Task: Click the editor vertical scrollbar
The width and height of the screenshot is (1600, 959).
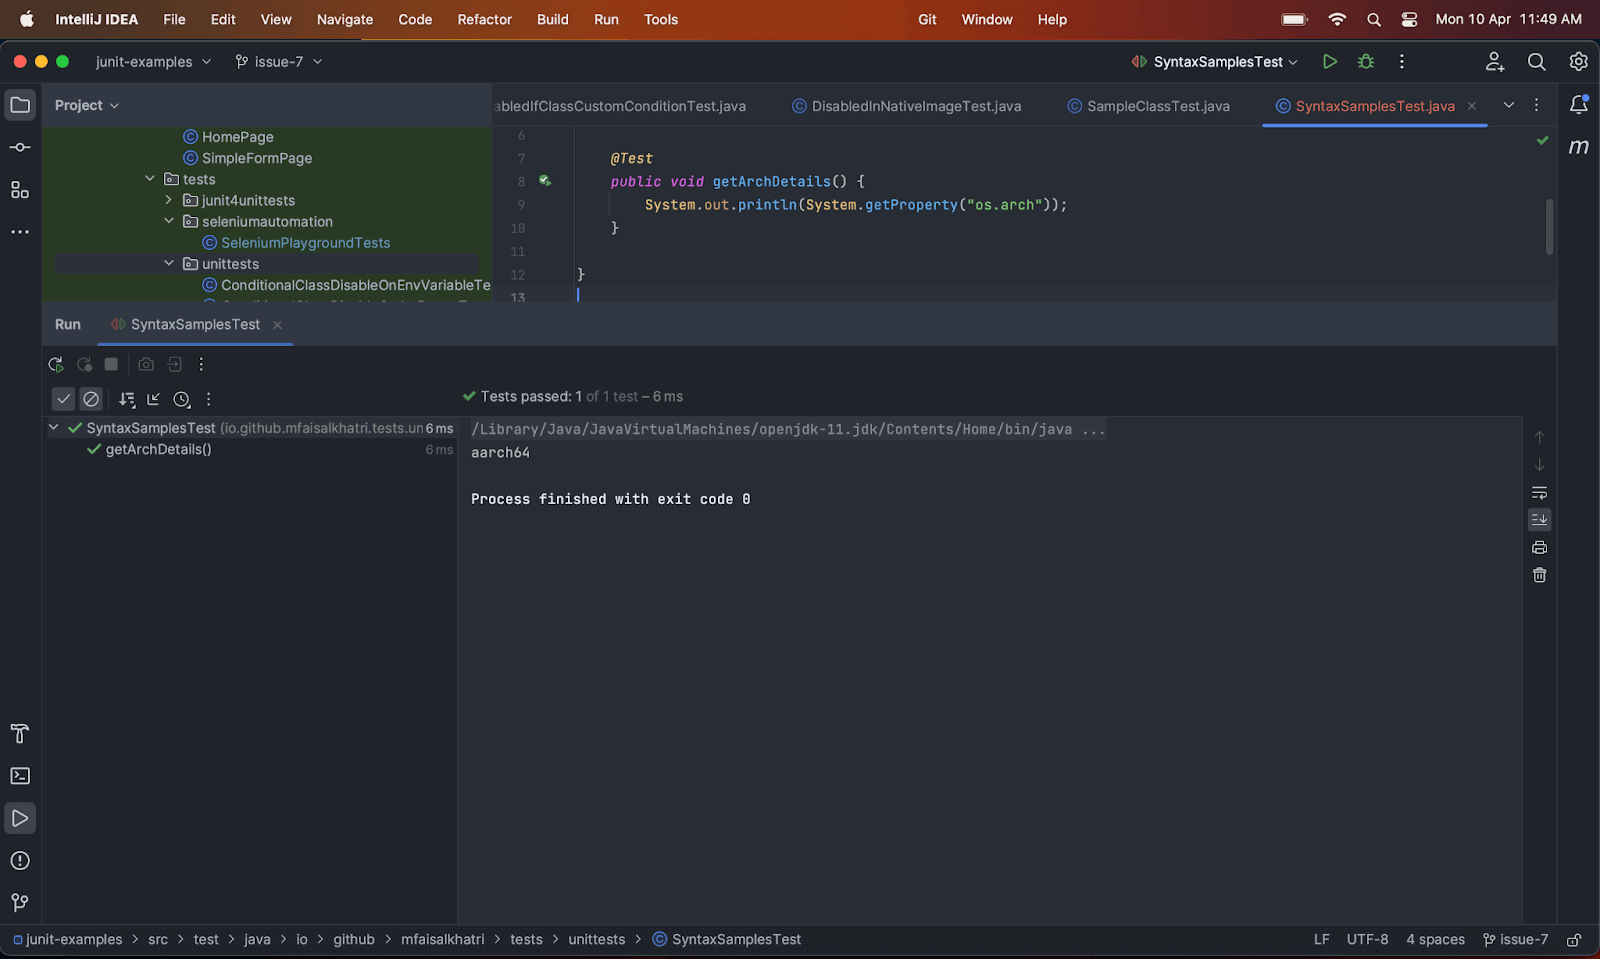Action: pyautogui.click(x=1549, y=227)
